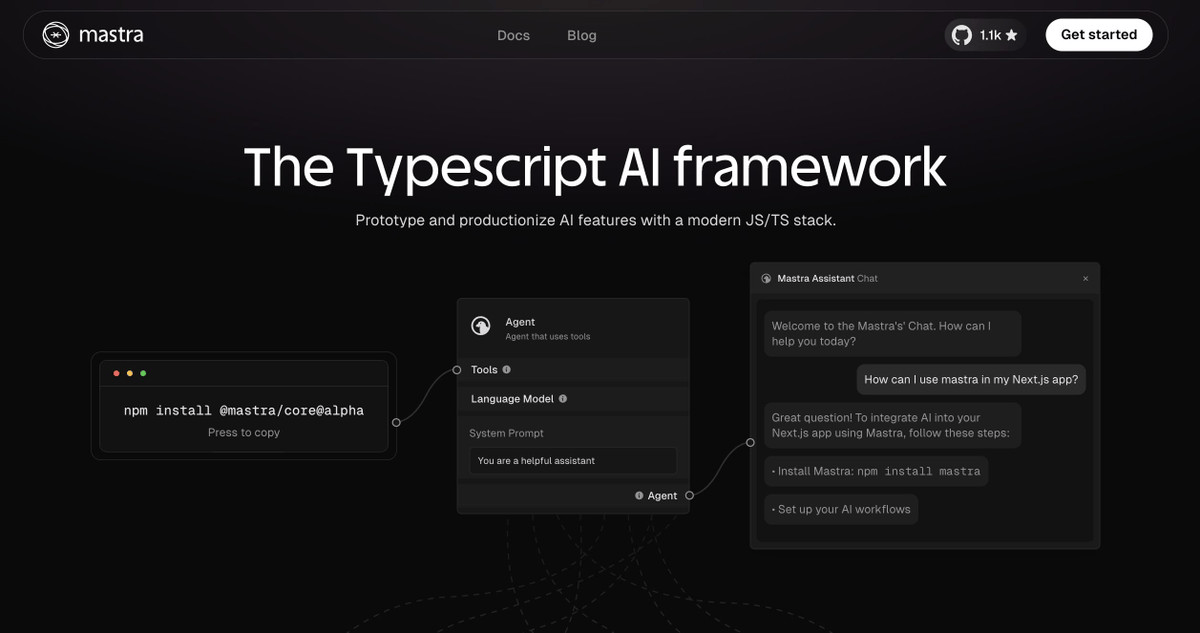The width and height of the screenshot is (1200, 633).
Task: Click the System Prompt label
Action: pyautogui.click(x=506, y=433)
